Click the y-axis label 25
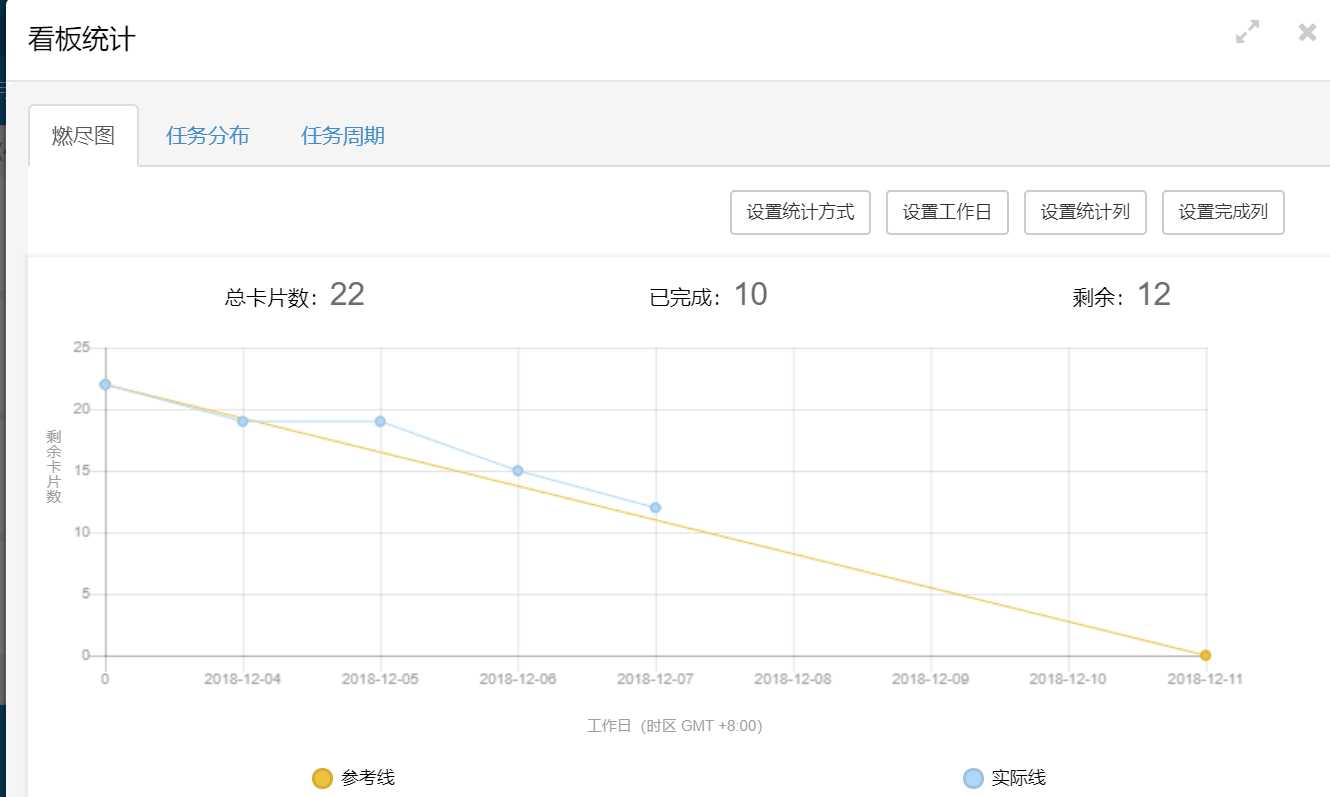The height and width of the screenshot is (797, 1330). coord(82,347)
